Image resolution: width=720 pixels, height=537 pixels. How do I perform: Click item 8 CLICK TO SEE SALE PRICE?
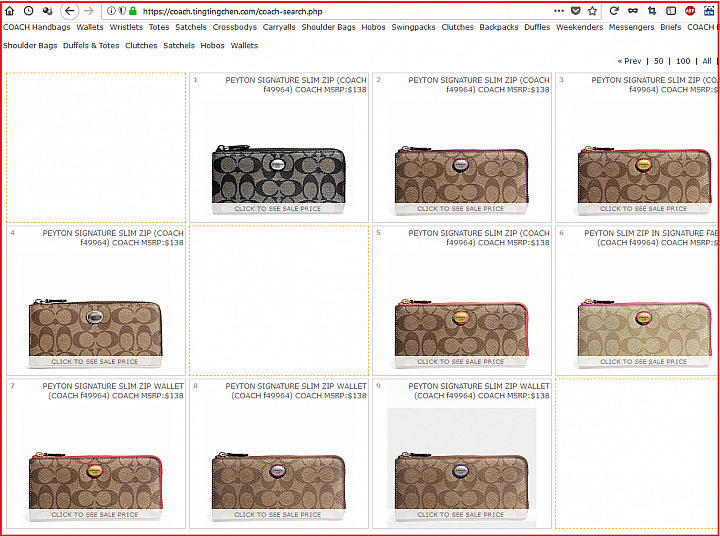click(x=278, y=514)
